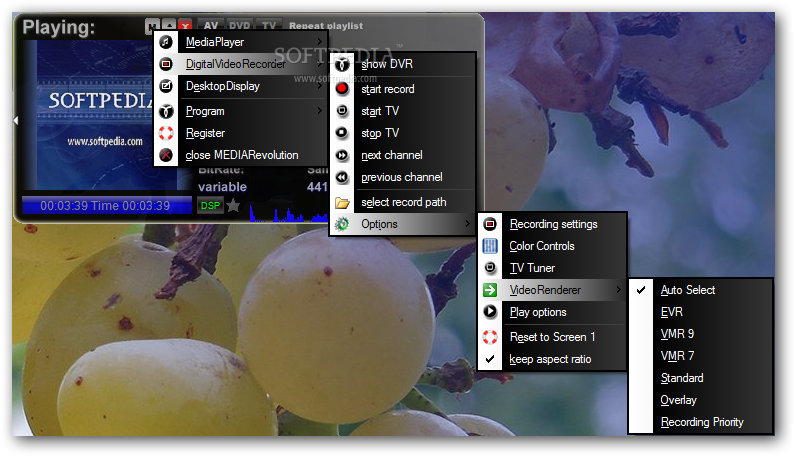Open TV Tuner menu entry
The width and height of the screenshot is (795, 456).
552,268
